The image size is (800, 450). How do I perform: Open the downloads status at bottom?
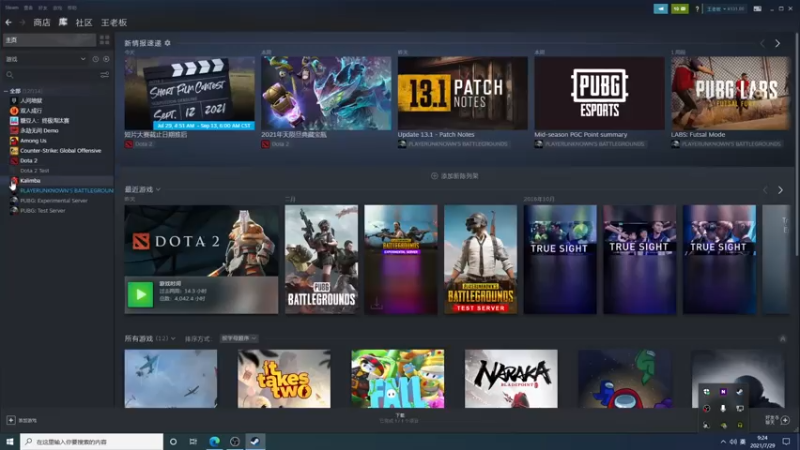pos(400,418)
